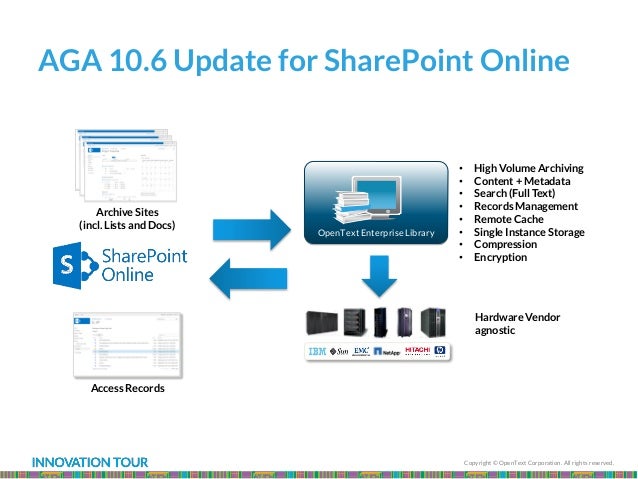The height and width of the screenshot is (479, 638).
Task: Click the 'Content + Metadata' bullet
Action: tap(522, 181)
